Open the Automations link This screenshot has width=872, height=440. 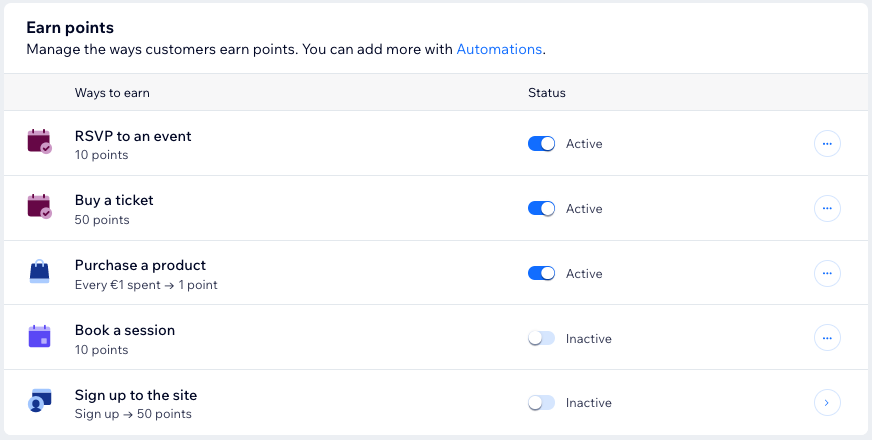coord(499,49)
